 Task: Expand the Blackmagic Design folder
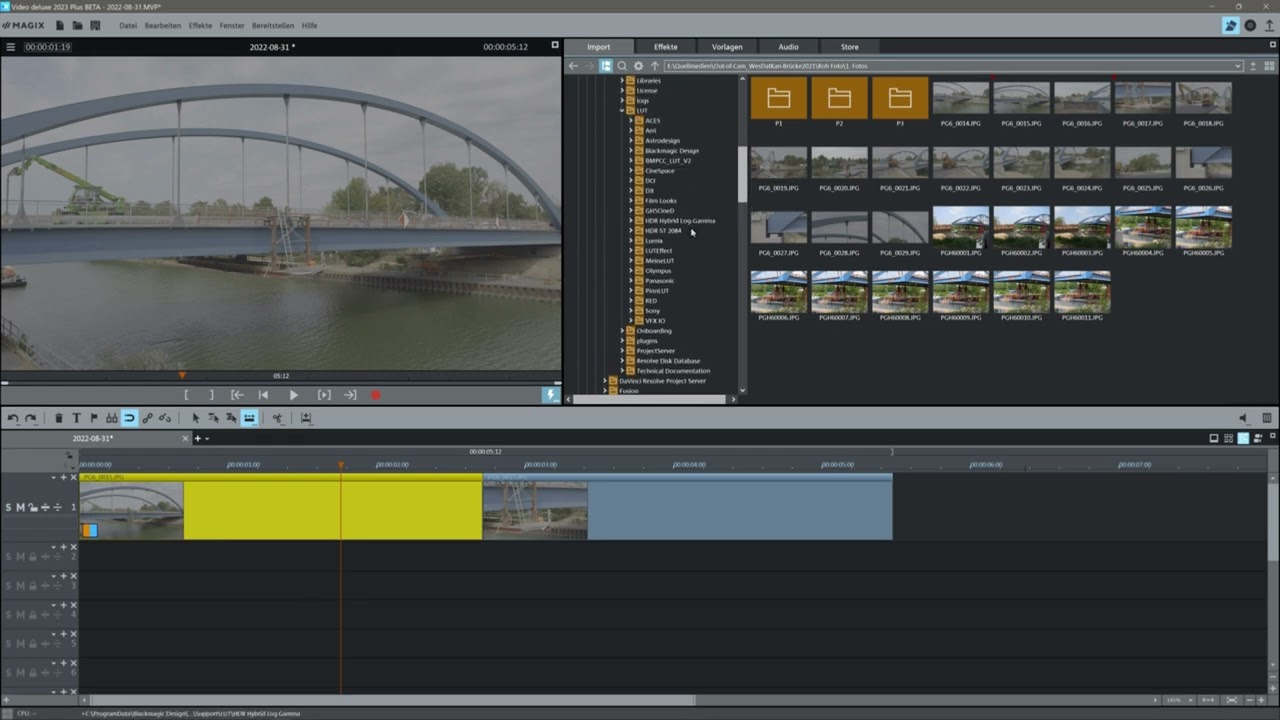click(631, 151)
